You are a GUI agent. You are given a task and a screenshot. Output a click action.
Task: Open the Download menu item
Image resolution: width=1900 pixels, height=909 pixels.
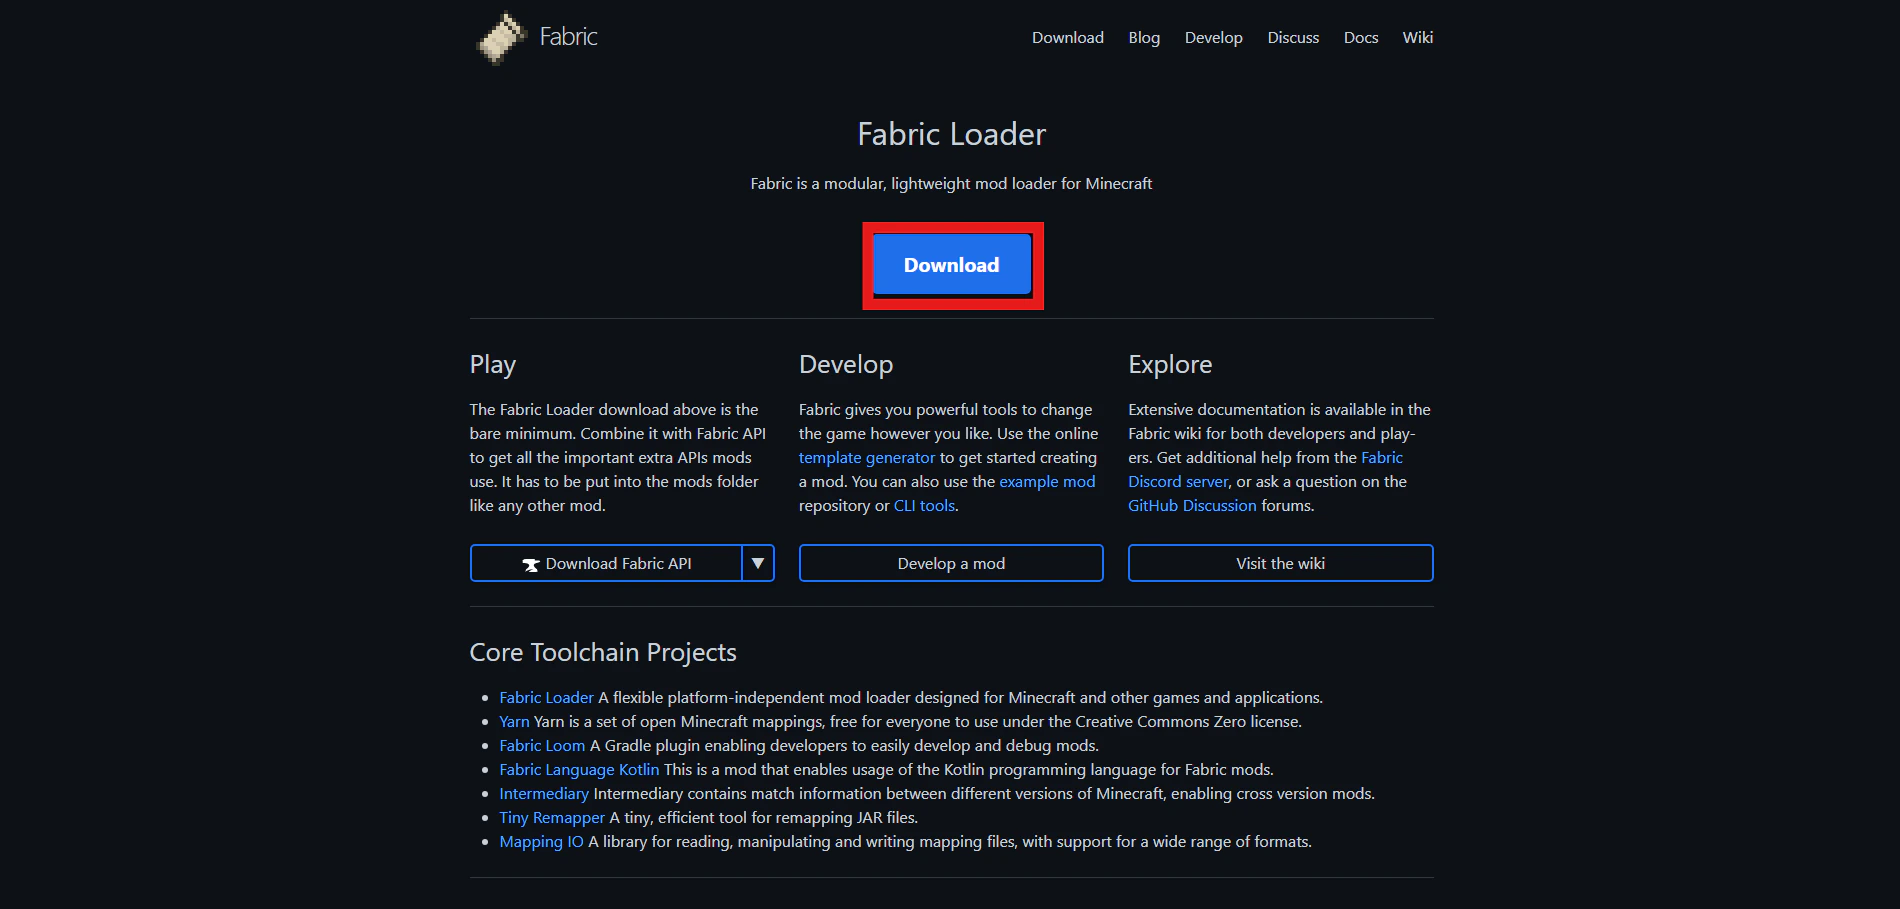point(1067,37)
